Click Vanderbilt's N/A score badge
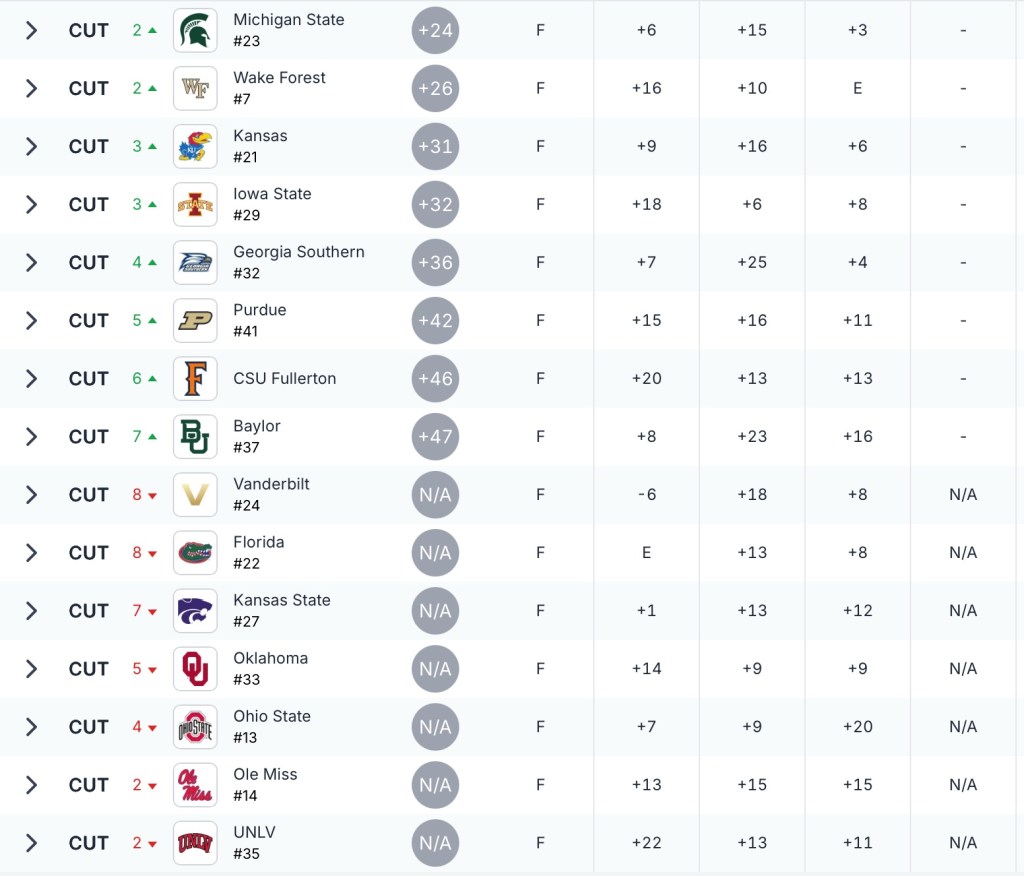The image size is (1024, 876). tap(435, 494)
